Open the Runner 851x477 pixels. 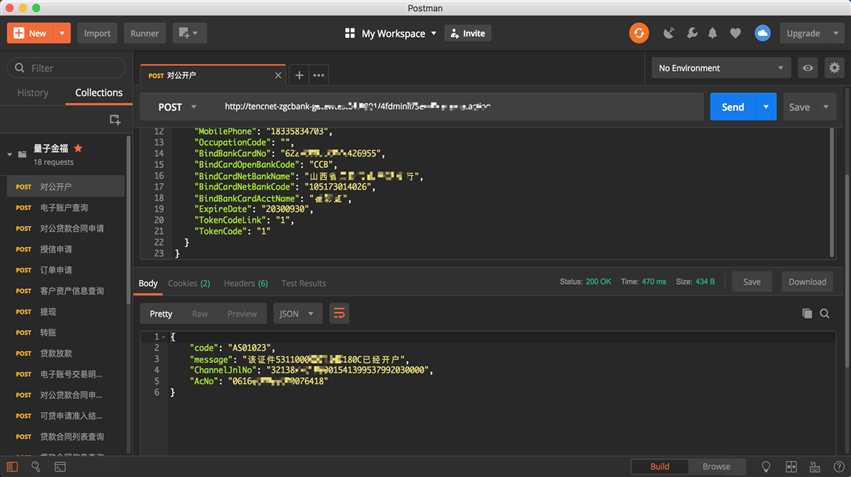pyautogui.click(x=144, y=33)
